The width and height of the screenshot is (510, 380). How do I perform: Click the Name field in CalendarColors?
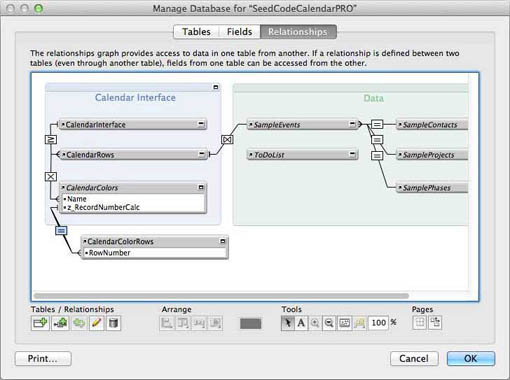[133, 199]
